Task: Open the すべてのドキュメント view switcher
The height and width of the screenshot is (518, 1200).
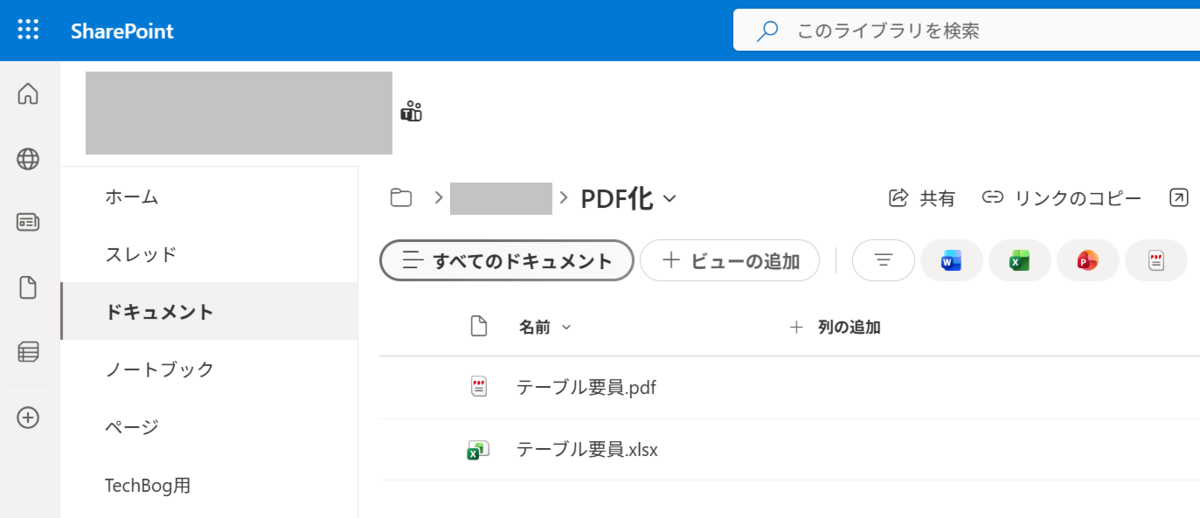Action: click(x=507, y=261)
